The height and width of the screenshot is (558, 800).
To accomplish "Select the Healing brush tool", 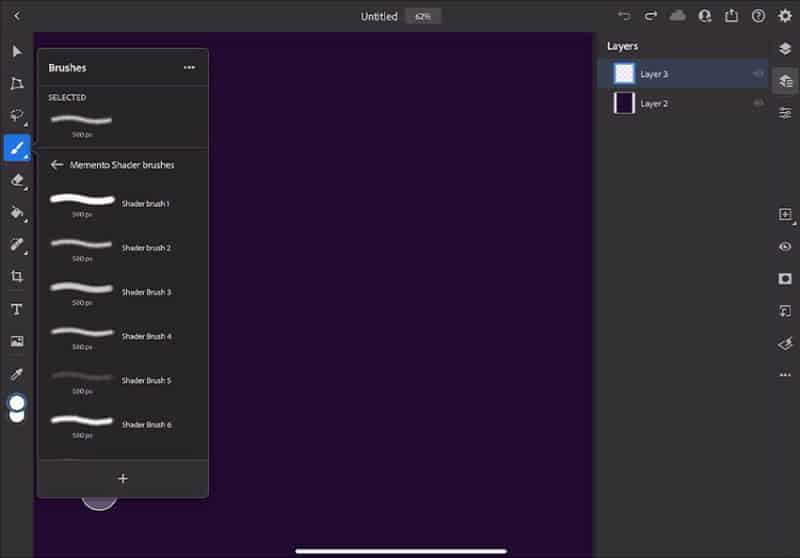I will point(17,244).
